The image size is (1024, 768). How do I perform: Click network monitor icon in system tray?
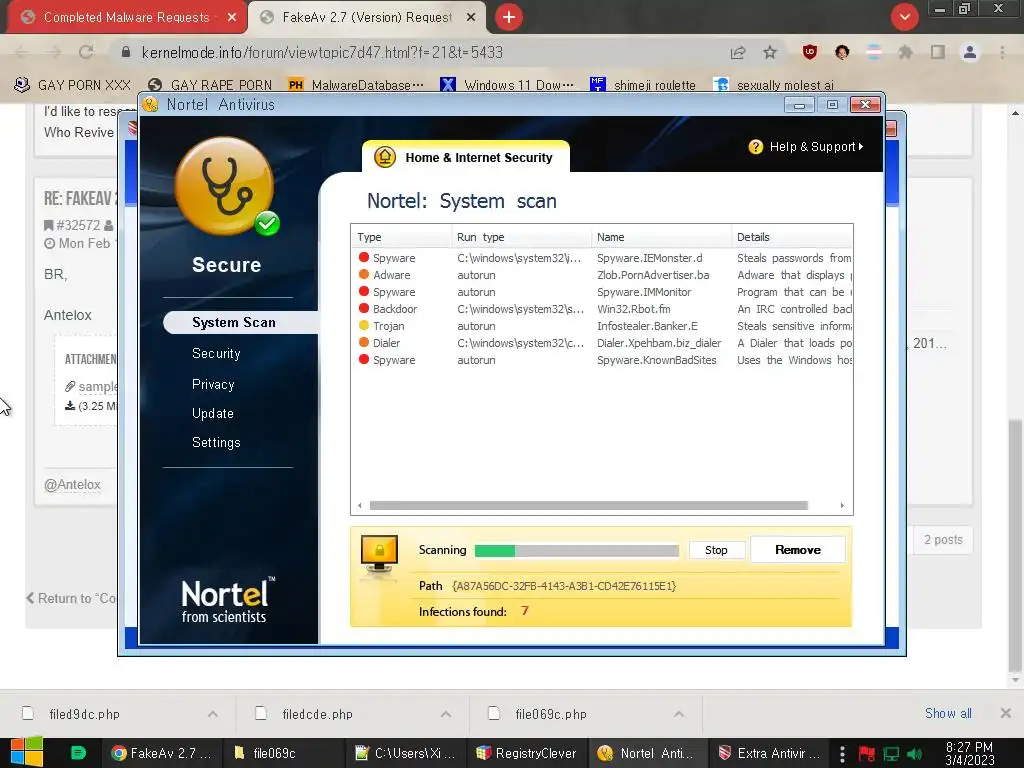pos(891,754)
